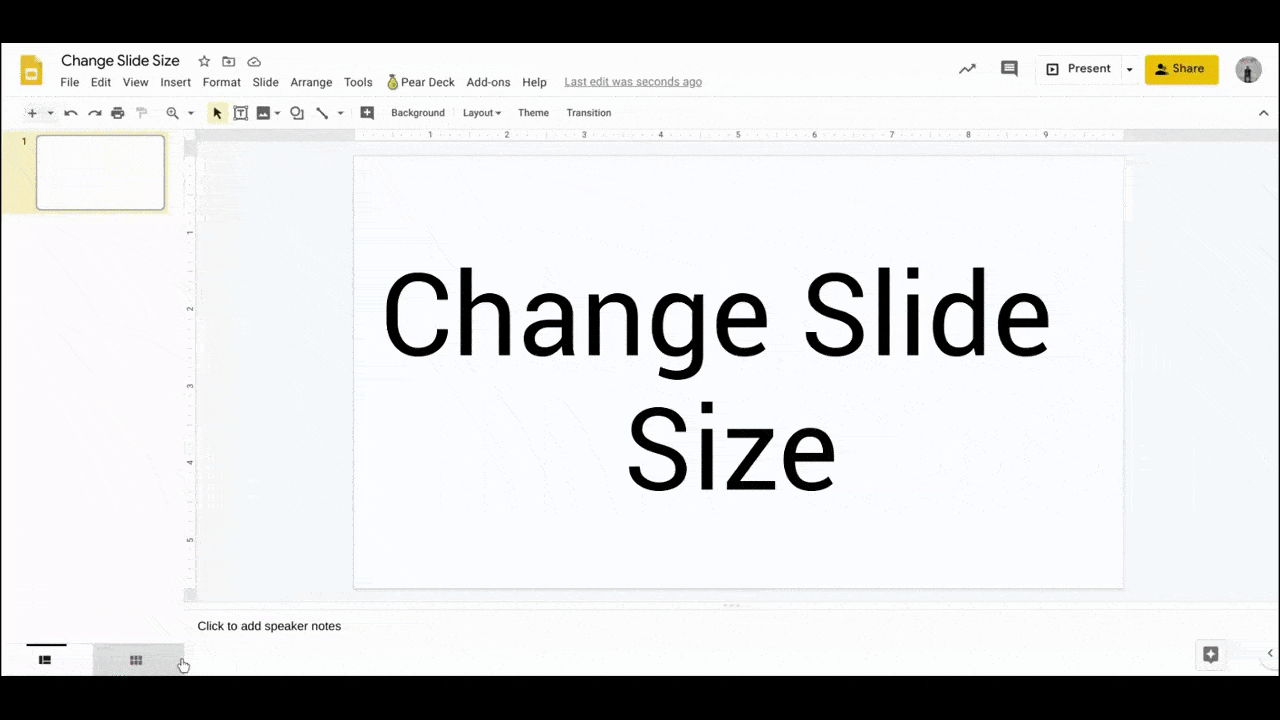Open the File menu
The image size is (1280, 720).
pyautogui.click(x=70, y=82)
